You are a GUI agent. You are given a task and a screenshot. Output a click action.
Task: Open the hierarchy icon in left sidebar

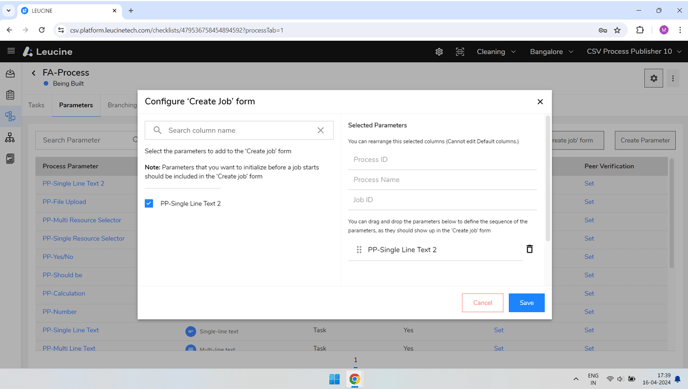click(10, 138)
